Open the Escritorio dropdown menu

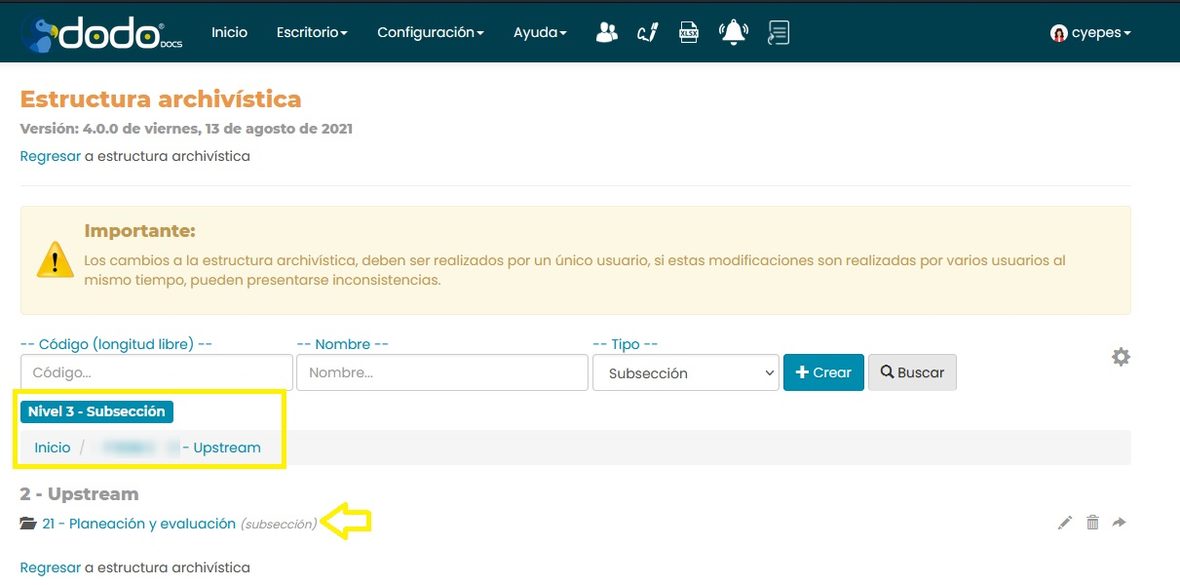312,32
